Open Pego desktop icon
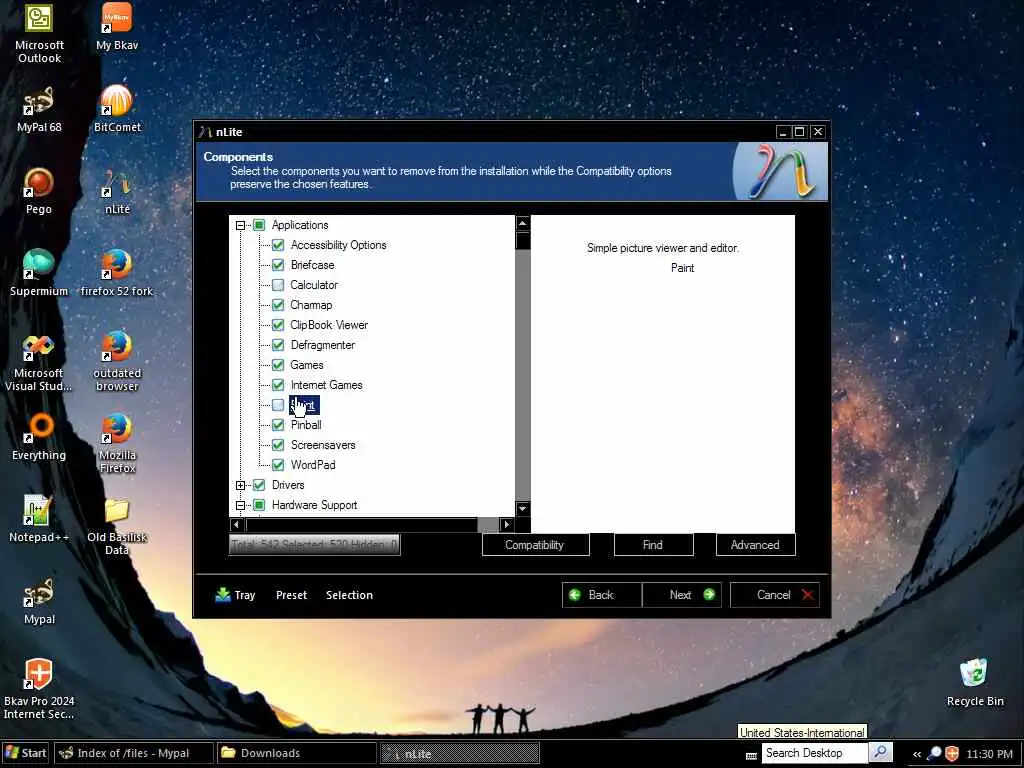The width and height of the screenshot is (1024, 768). pos(39,191)
